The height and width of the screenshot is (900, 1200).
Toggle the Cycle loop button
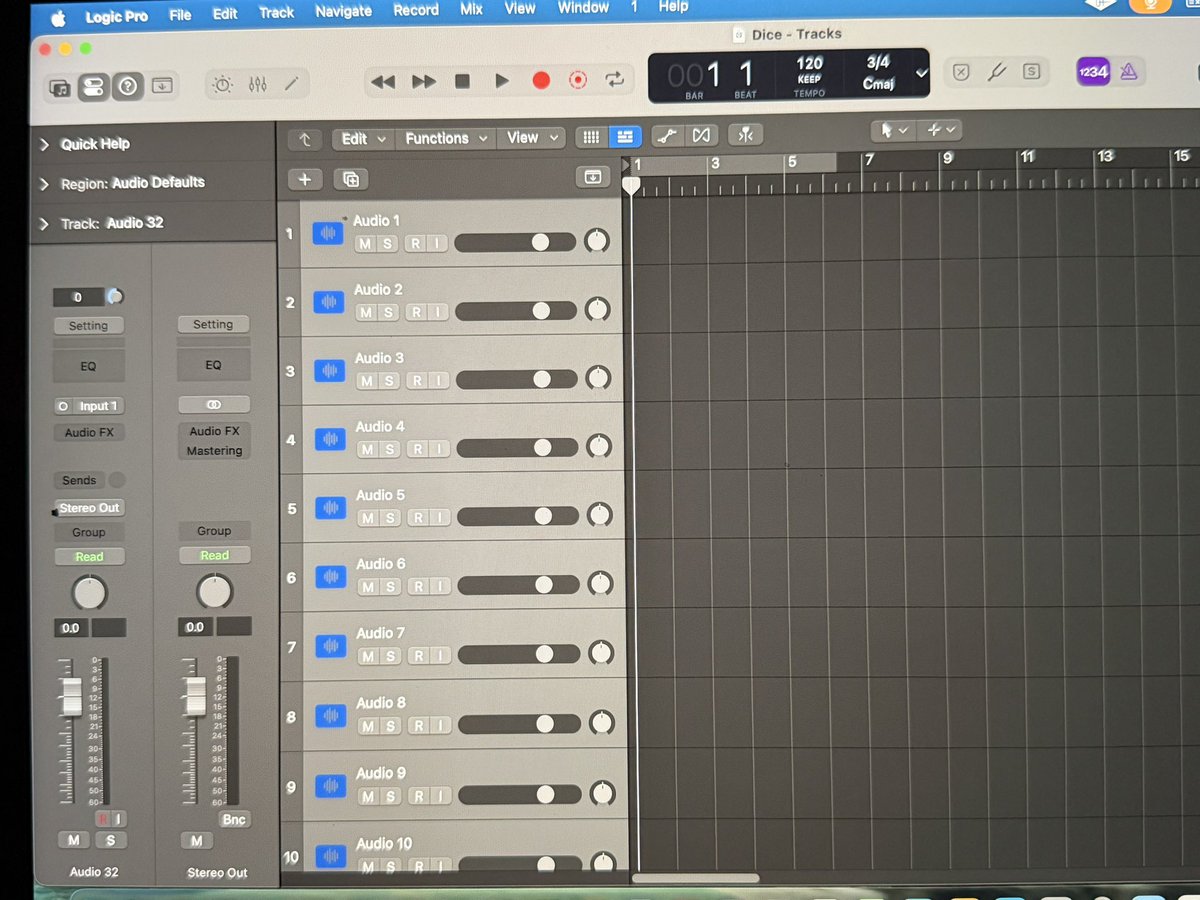point(615,79)
